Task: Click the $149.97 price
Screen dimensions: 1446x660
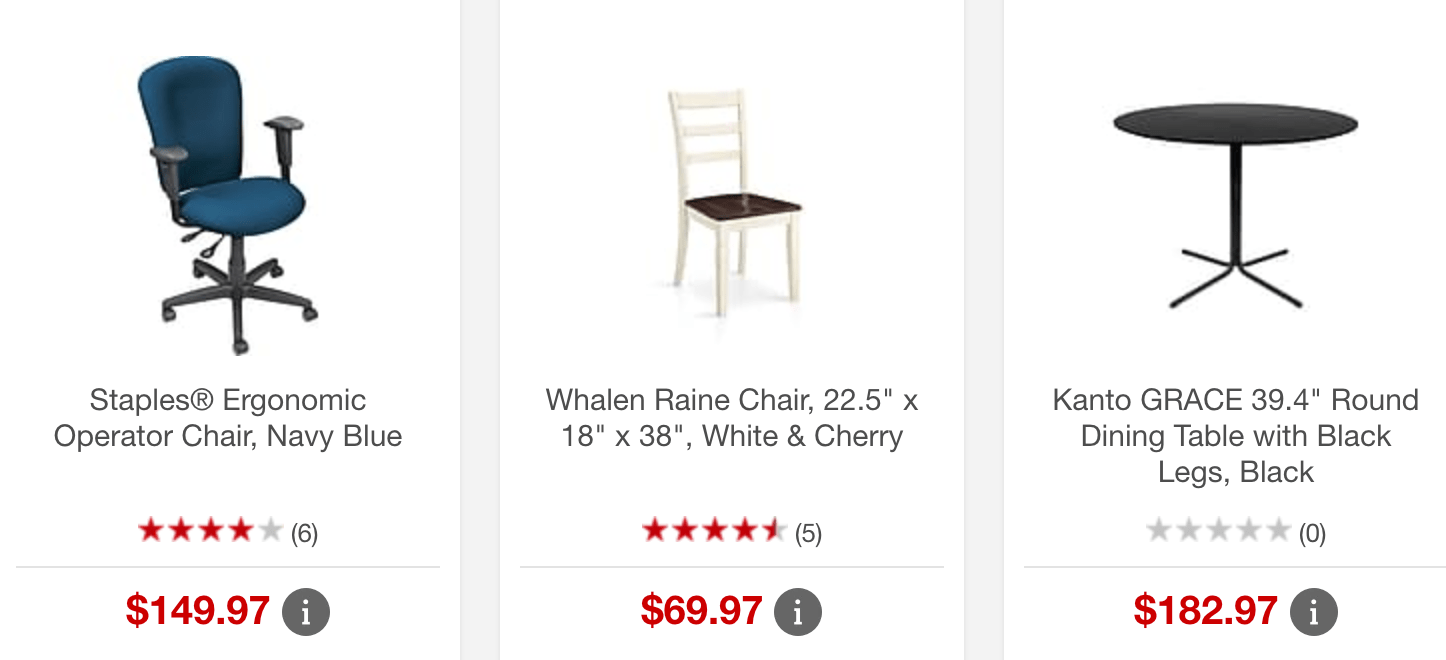Action: (198, 611)
